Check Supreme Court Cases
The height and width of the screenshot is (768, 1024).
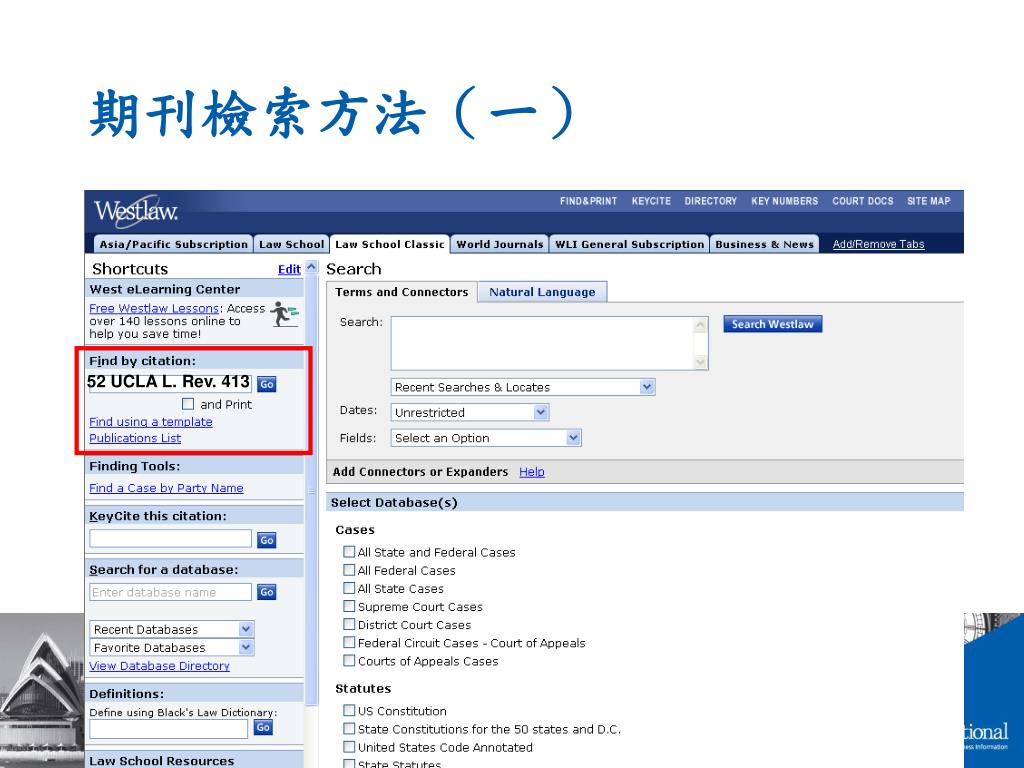349,606
